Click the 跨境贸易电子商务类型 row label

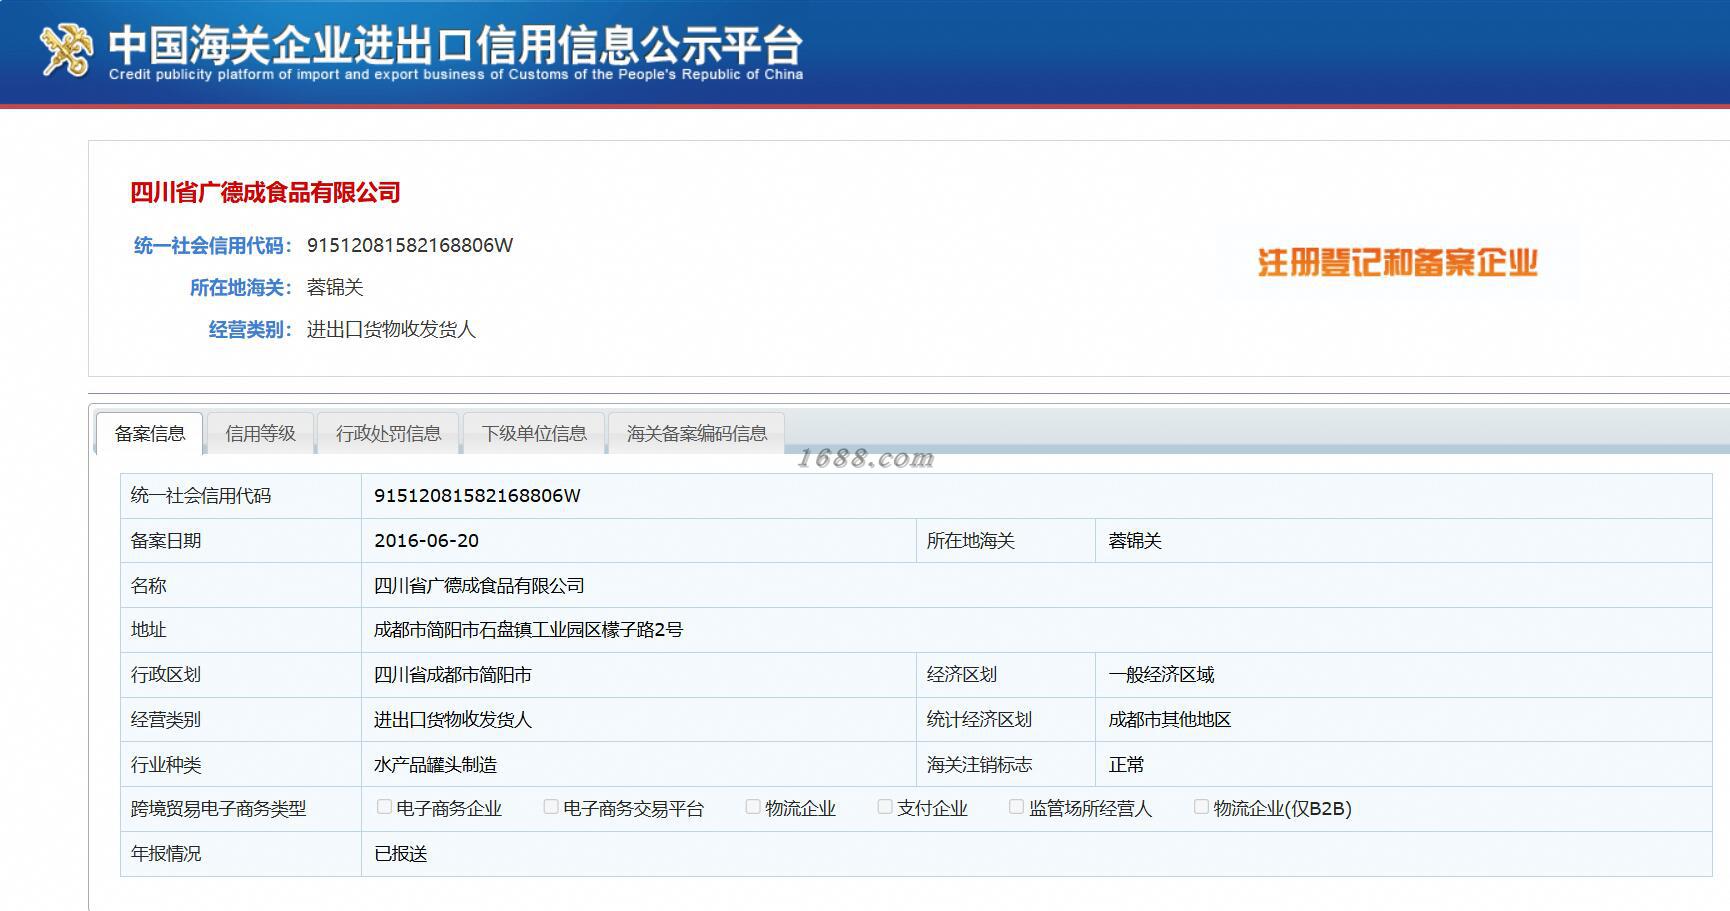[x=218, y=808]
